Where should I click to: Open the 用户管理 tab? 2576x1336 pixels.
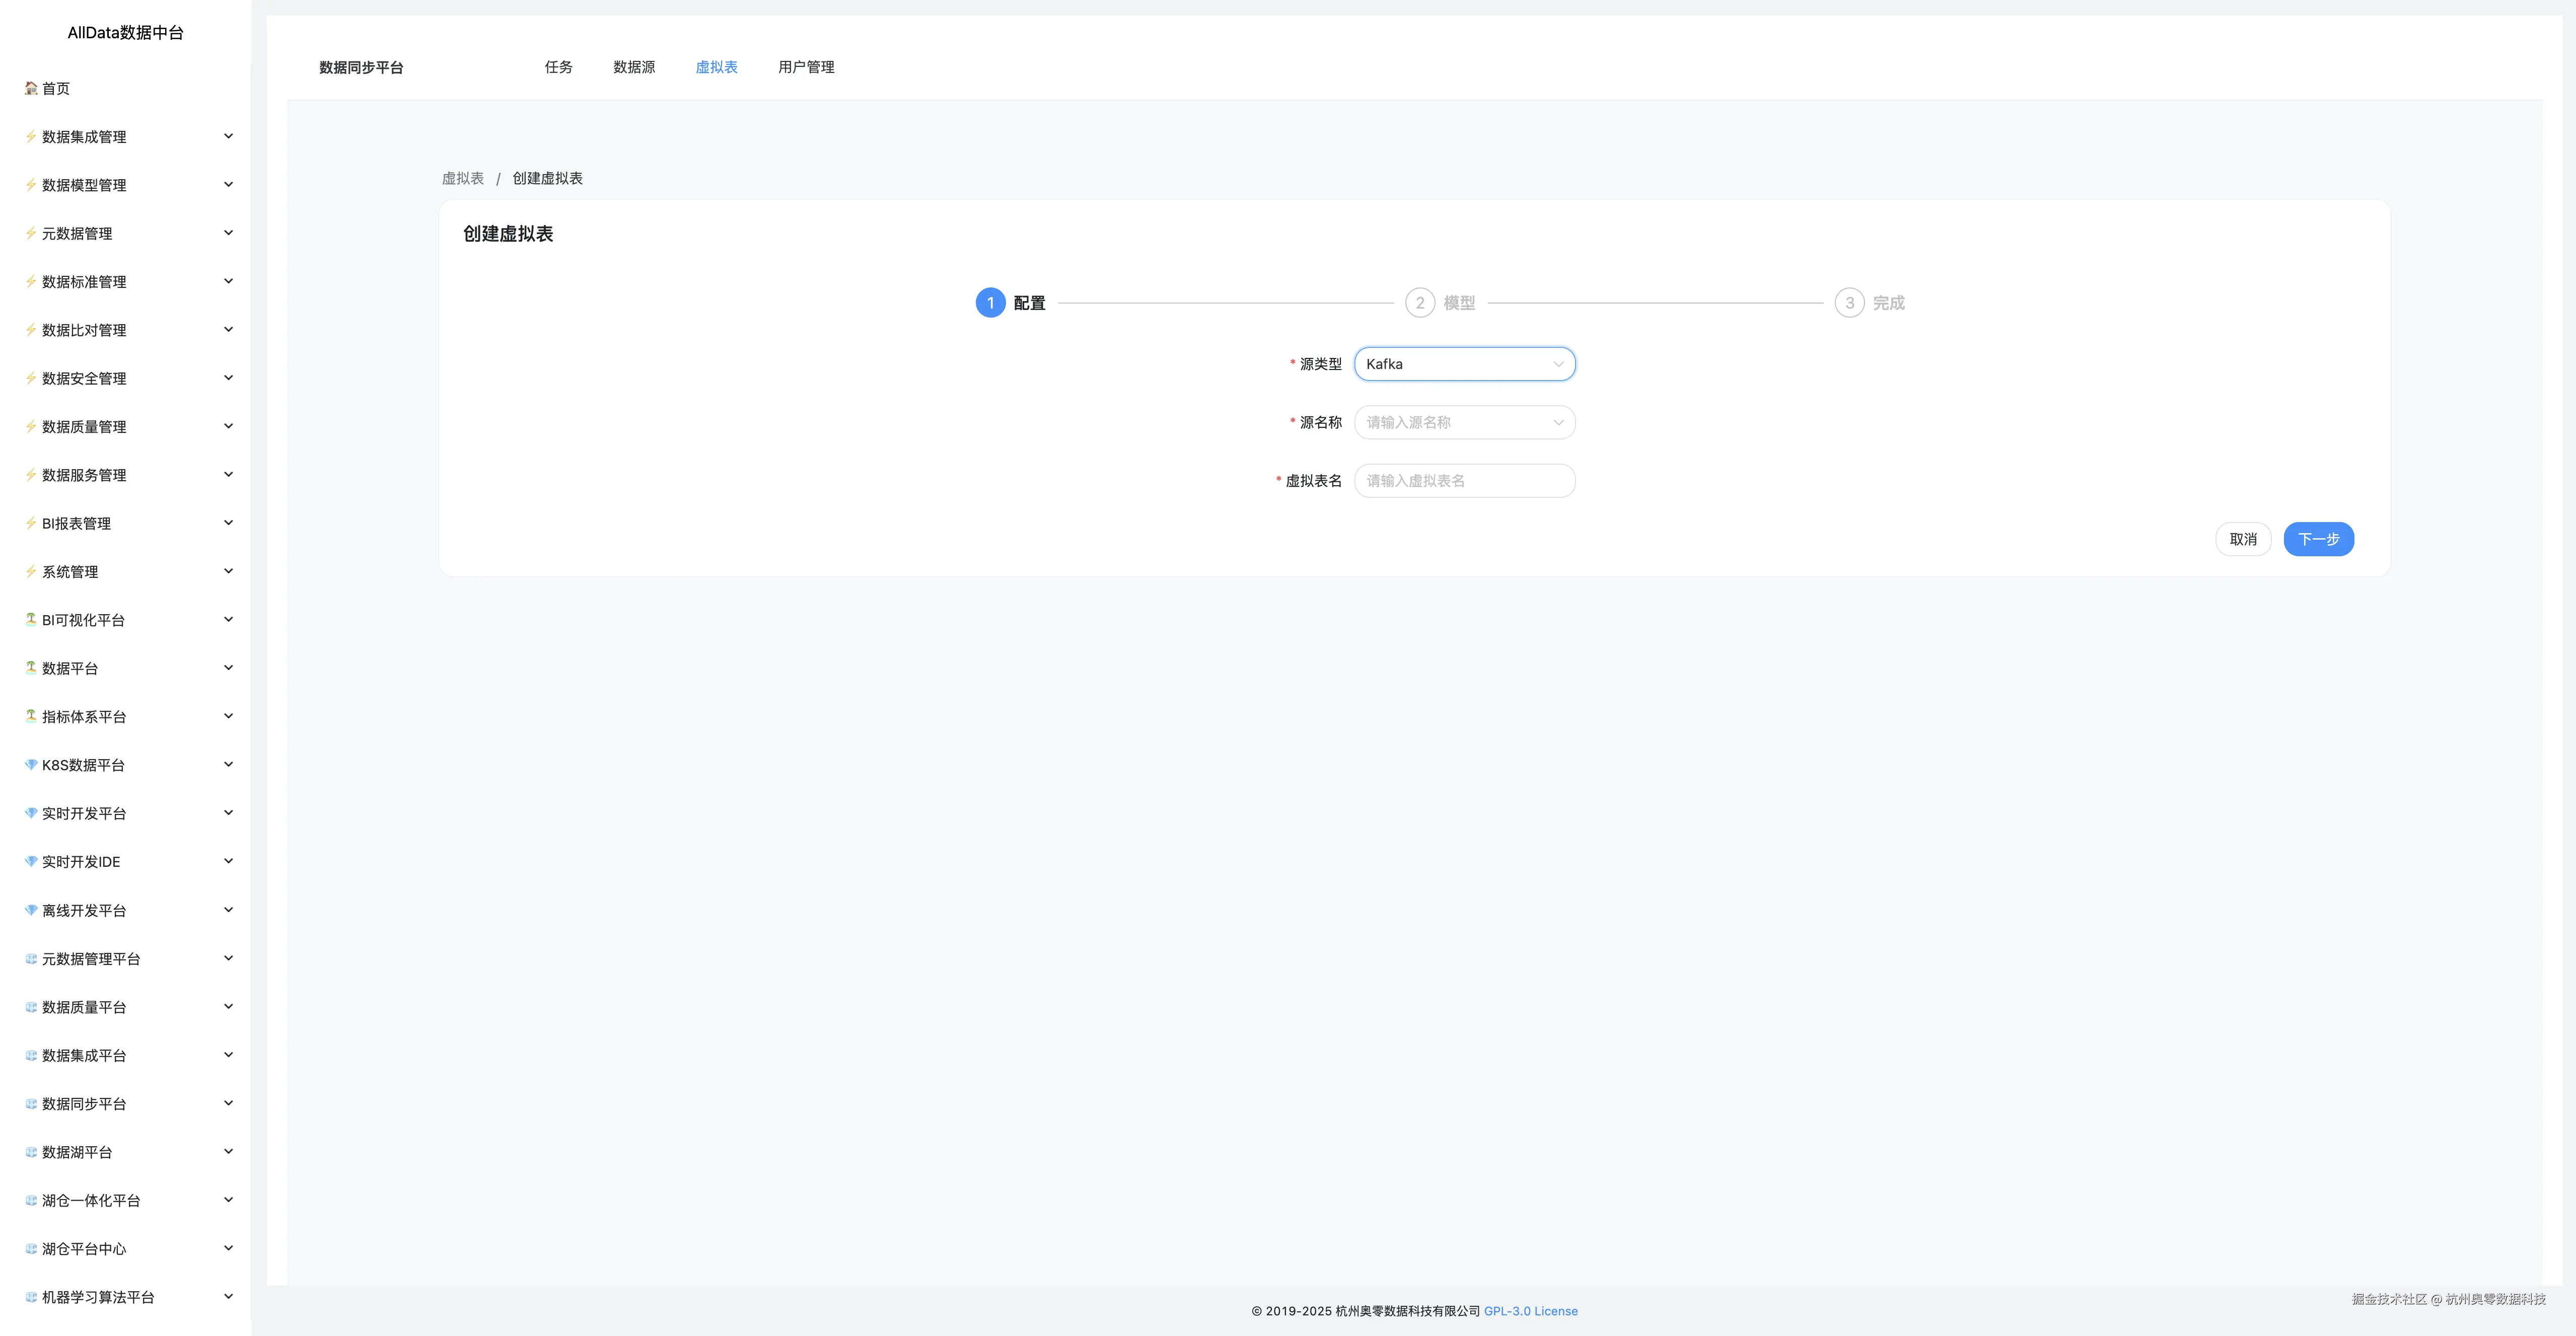click(x=806, y=67)
